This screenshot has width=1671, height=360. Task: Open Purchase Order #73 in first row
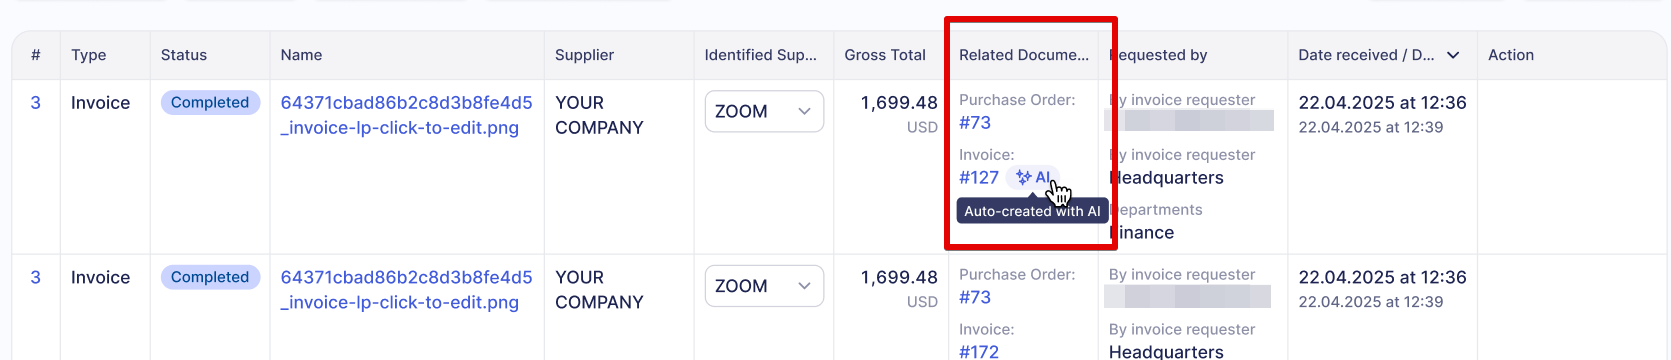coord(975,122)
